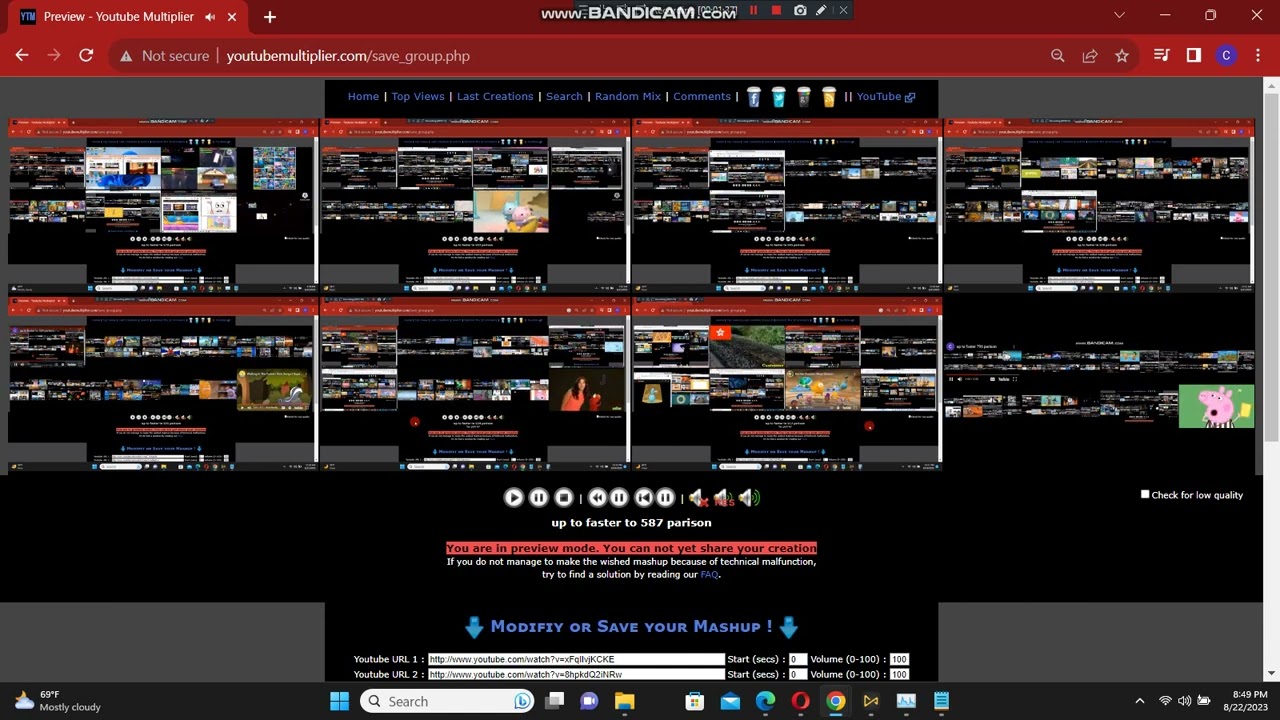Select the Preview - Youtube Multiplier tab

(x=128, y=17)
